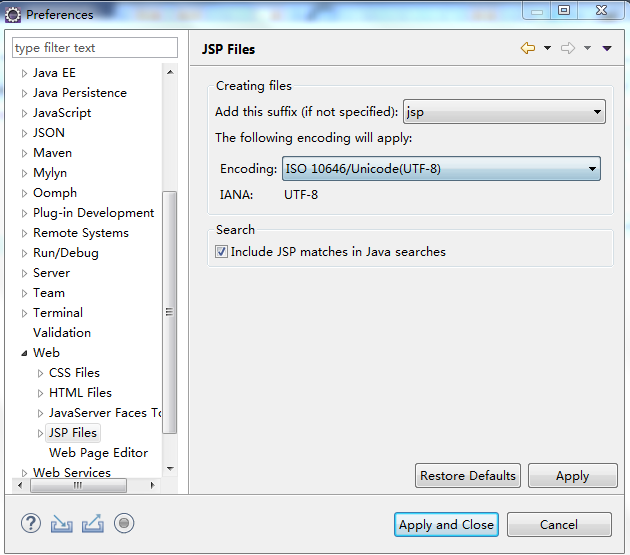The width and height of the screenshot is (630, 555).
Task: Expand the JSP Files node
Action: [40, 433]
